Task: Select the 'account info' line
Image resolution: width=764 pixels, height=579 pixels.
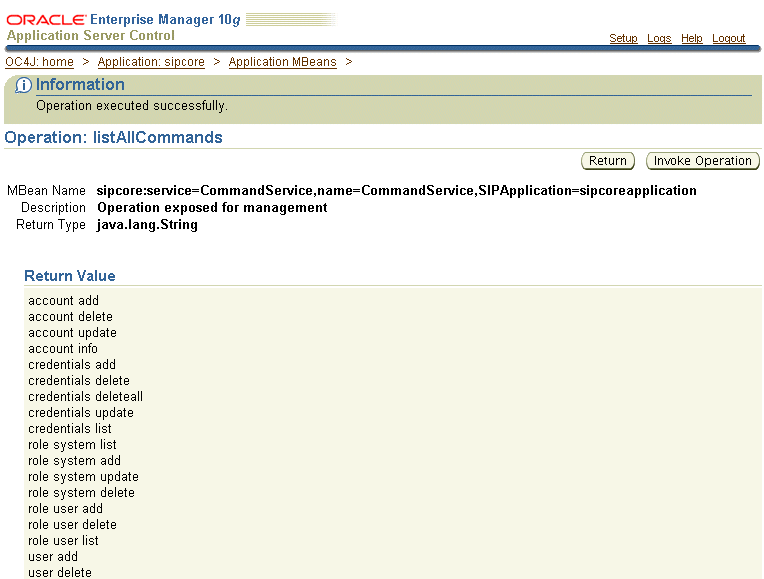Action: pyautogui.click(x=63, y=349)
